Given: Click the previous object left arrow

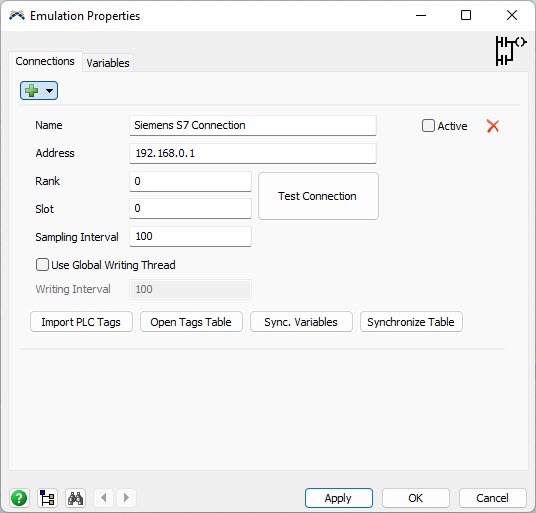Looking at the screenshot, I should click(104, 498).
